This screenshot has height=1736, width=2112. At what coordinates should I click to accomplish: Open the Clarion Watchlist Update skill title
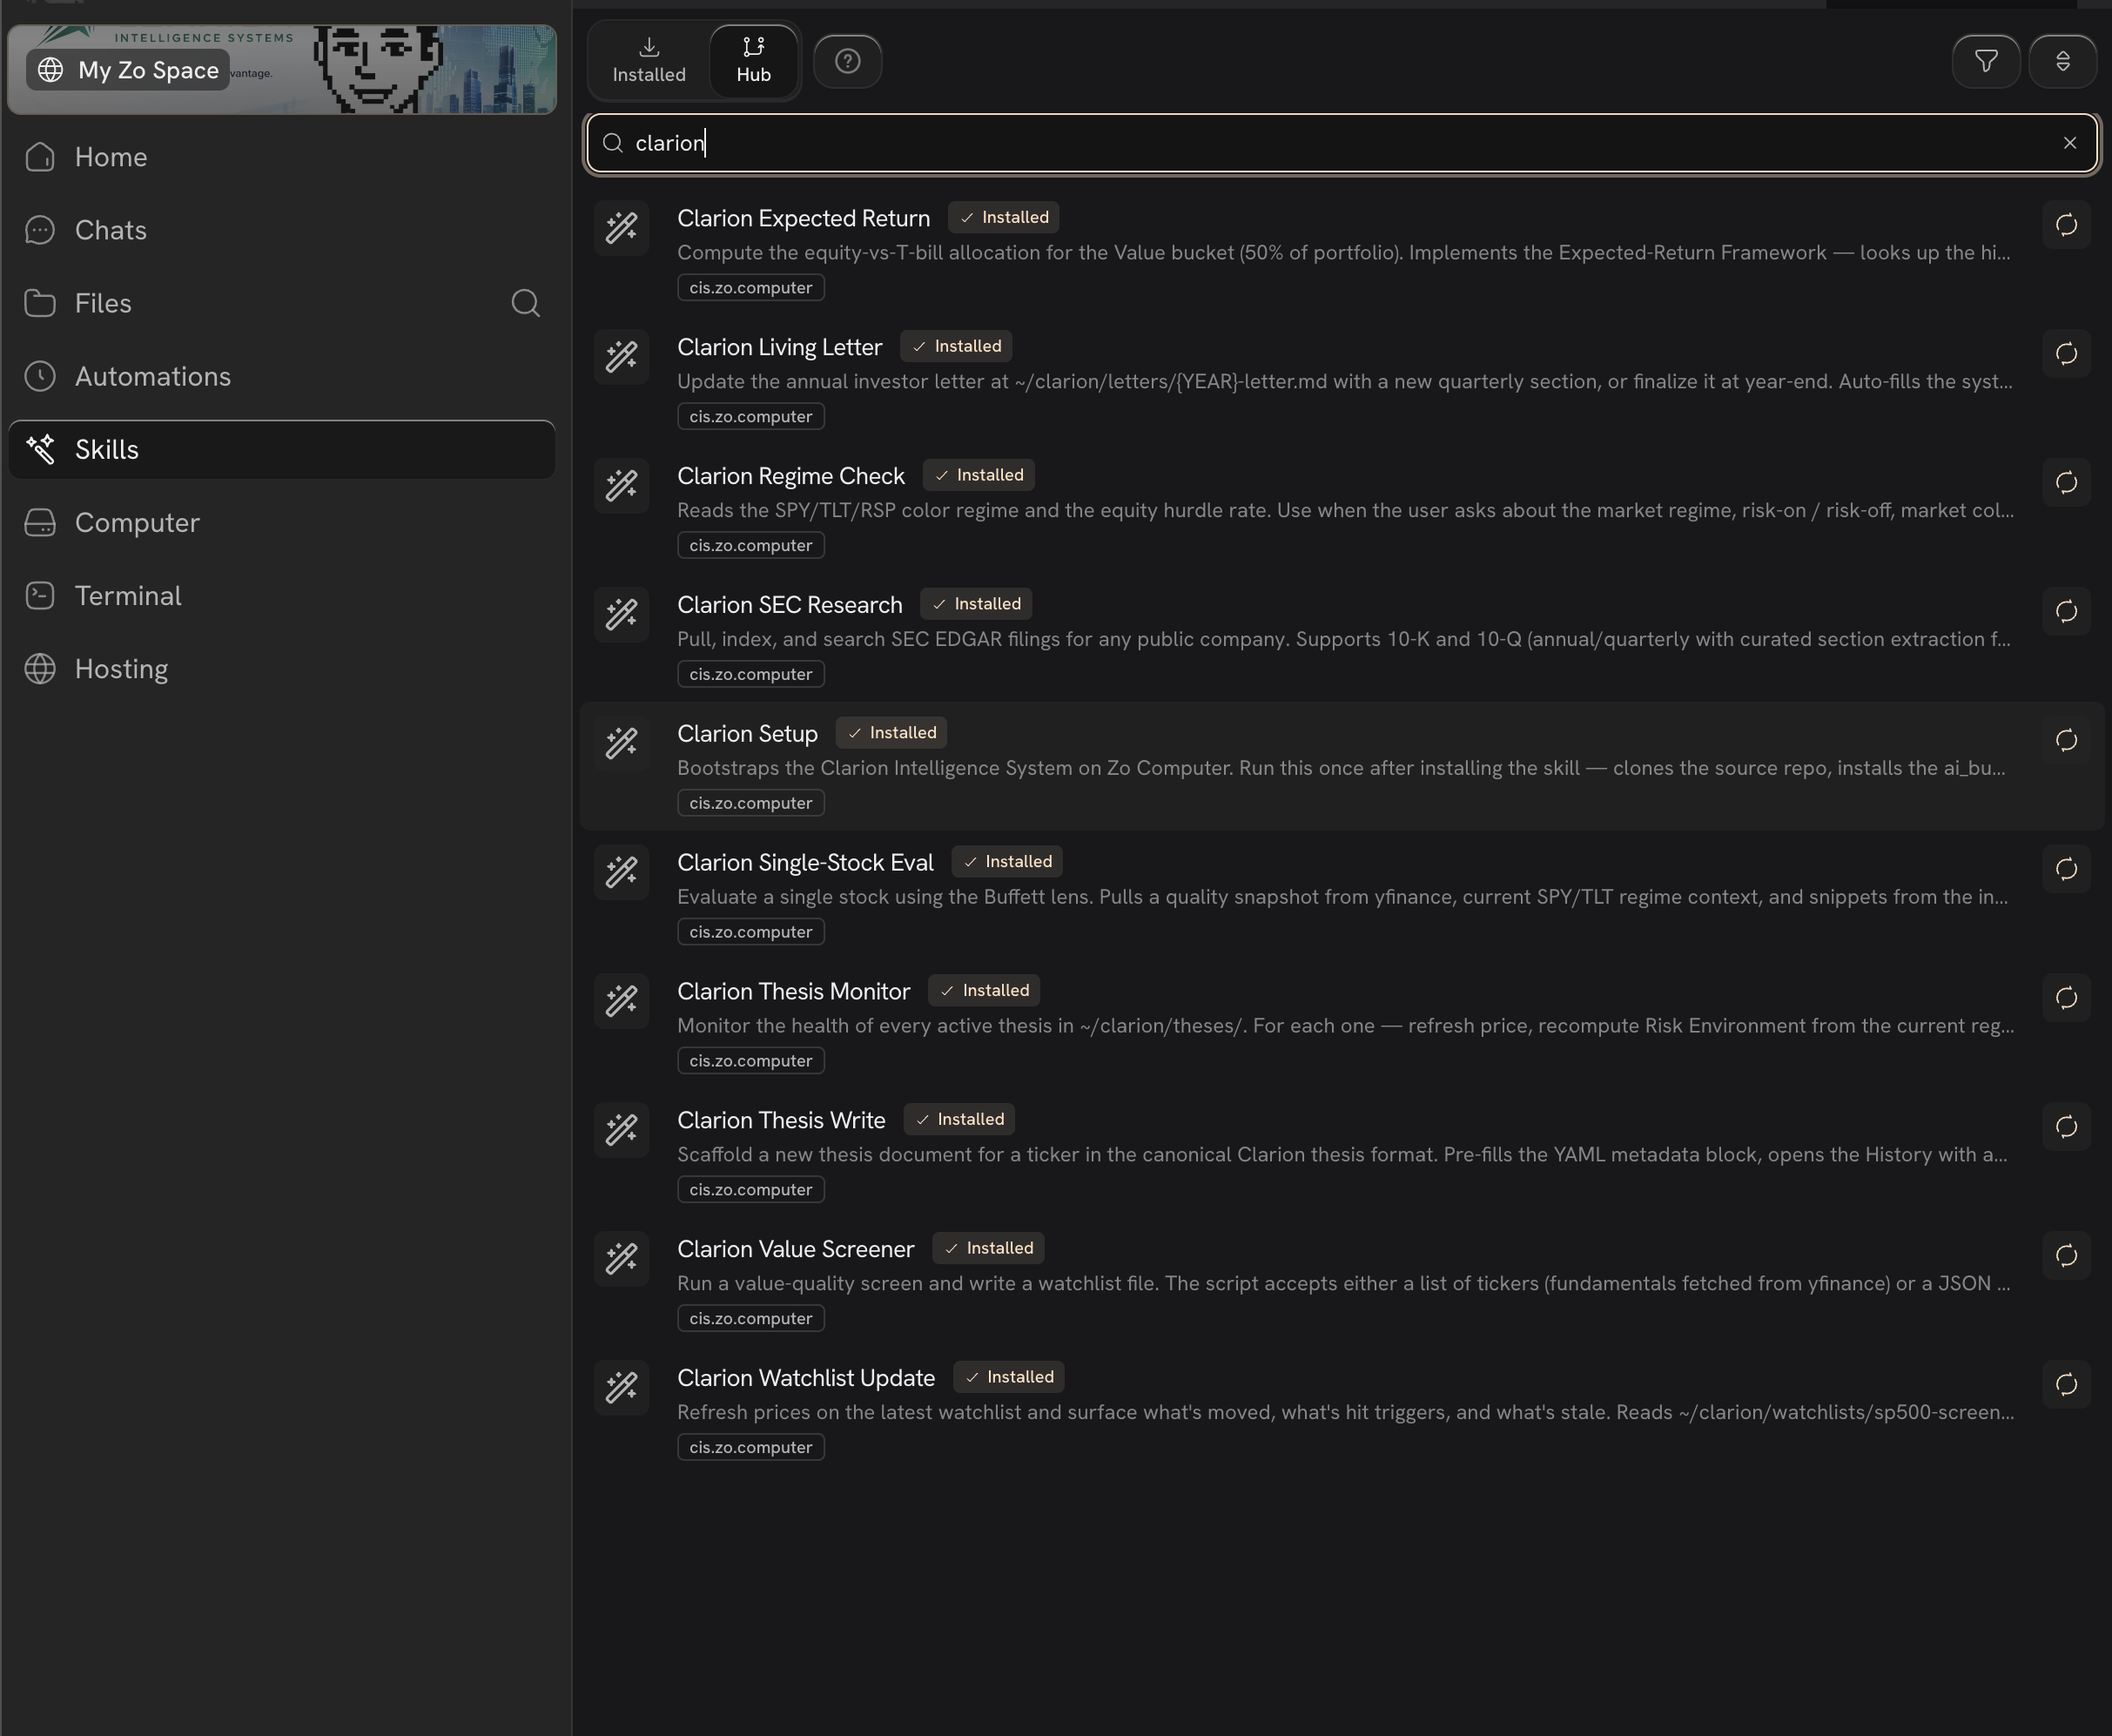click(x=806, y=1378)
